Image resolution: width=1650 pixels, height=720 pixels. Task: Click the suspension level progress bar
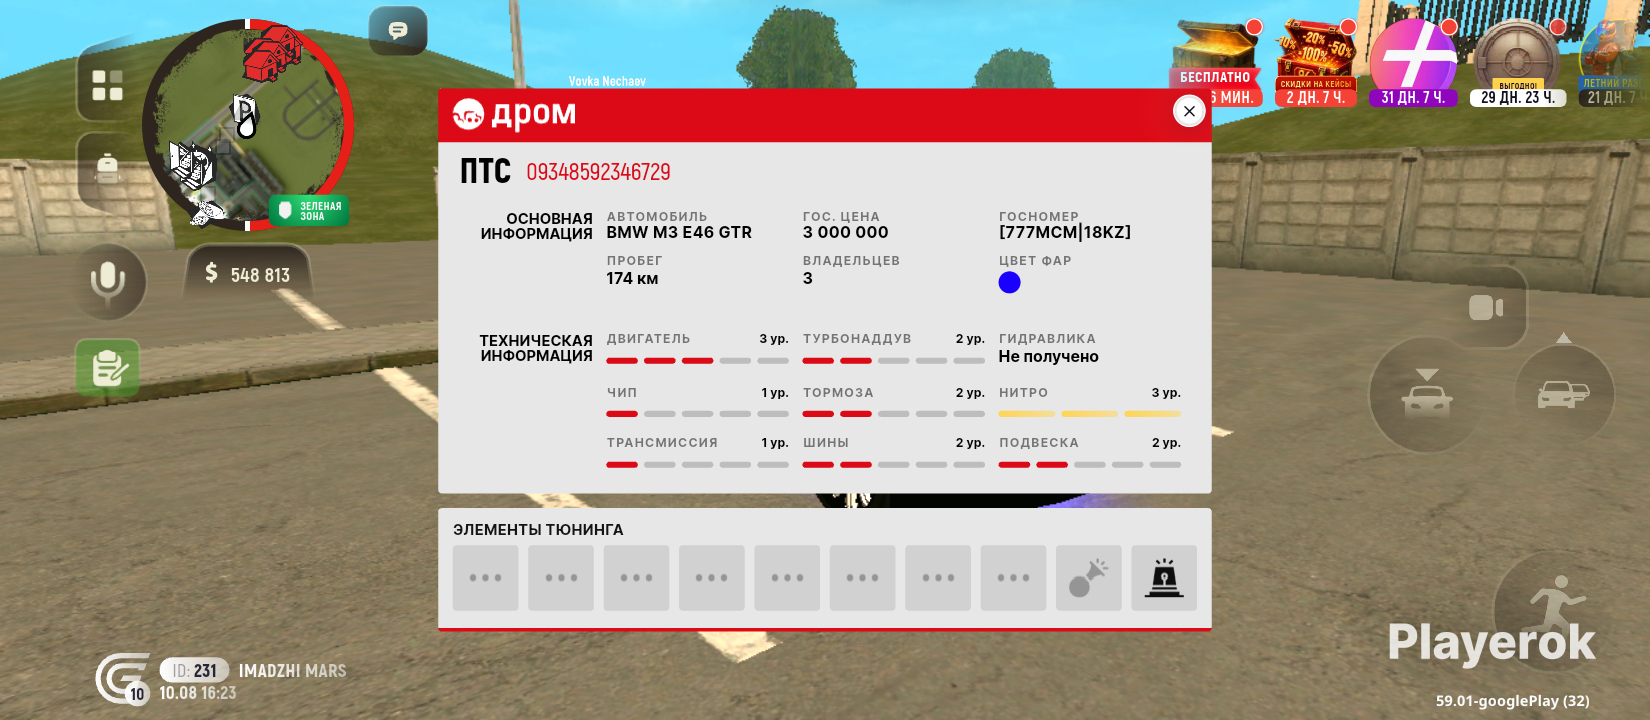click(1090, 464)
